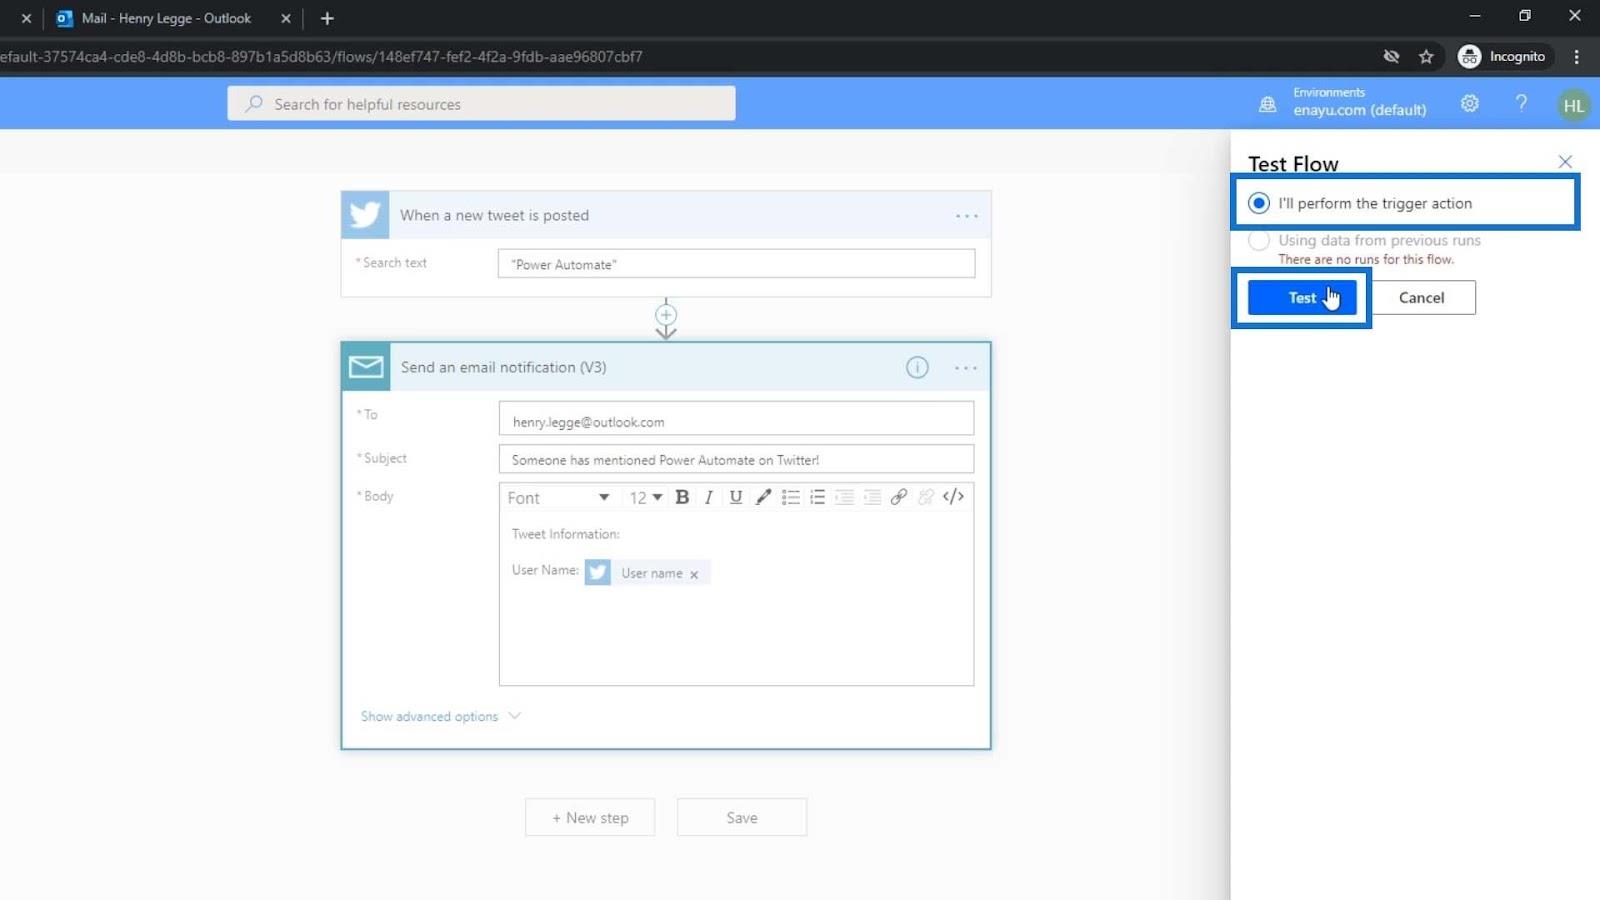Open the font color highlighter tool
1600x900 pixels.
pos(763,497)
